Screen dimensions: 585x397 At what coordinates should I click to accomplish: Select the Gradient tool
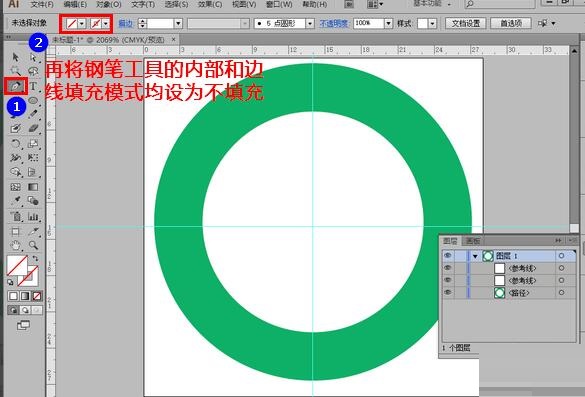(x=33, y=187)
